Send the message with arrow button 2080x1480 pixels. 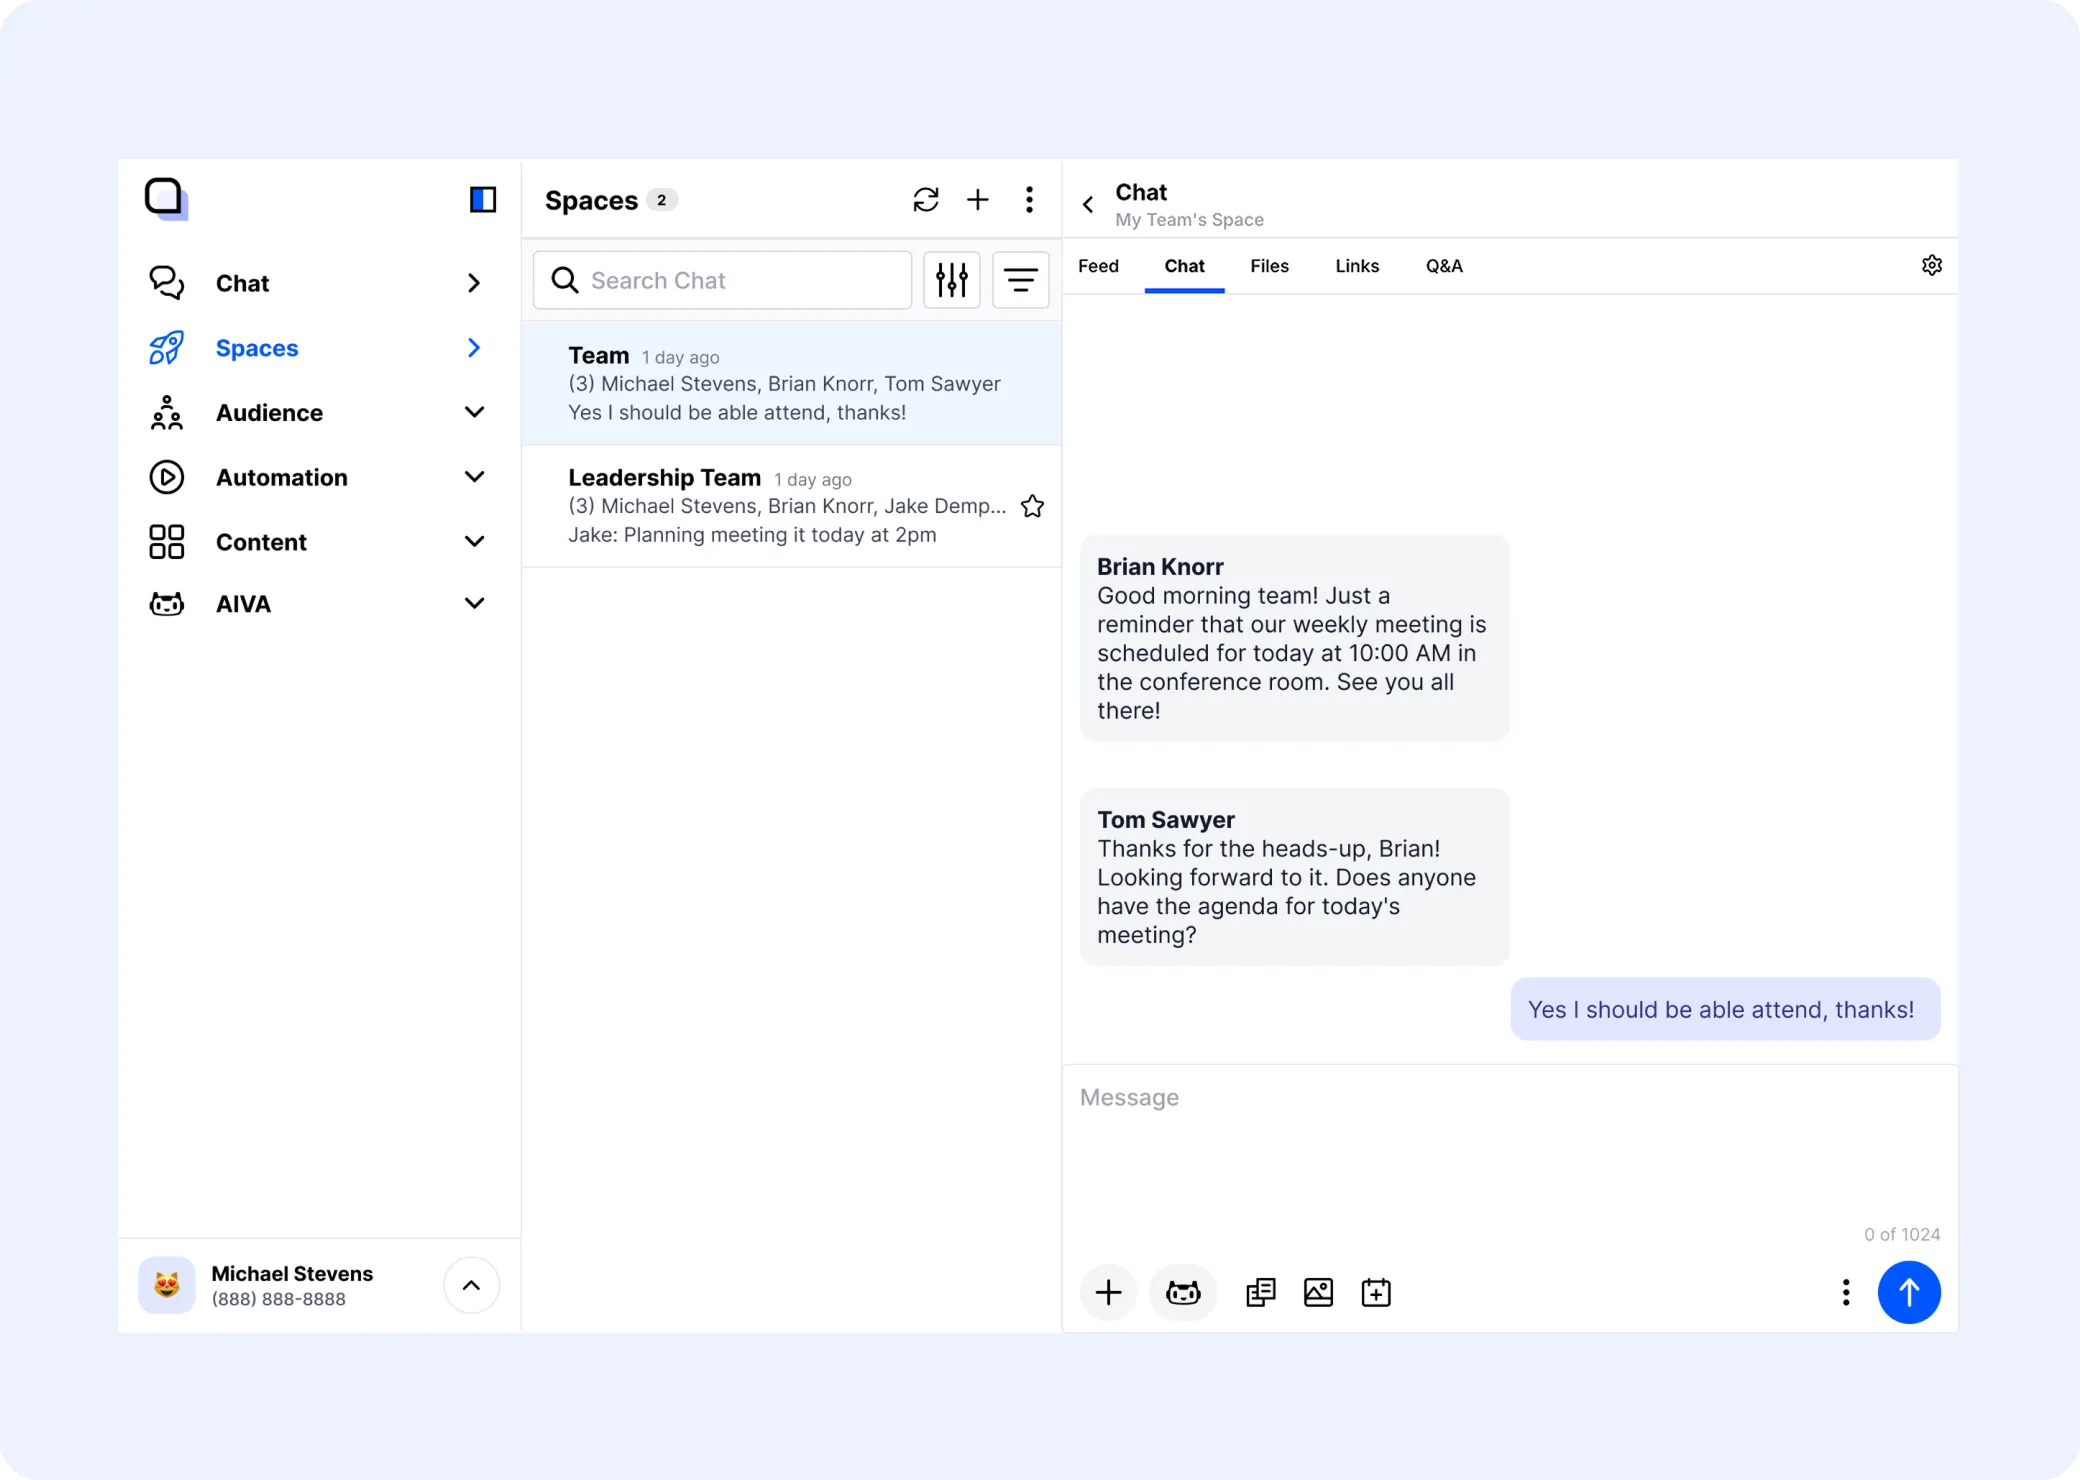[1909, 1292]
